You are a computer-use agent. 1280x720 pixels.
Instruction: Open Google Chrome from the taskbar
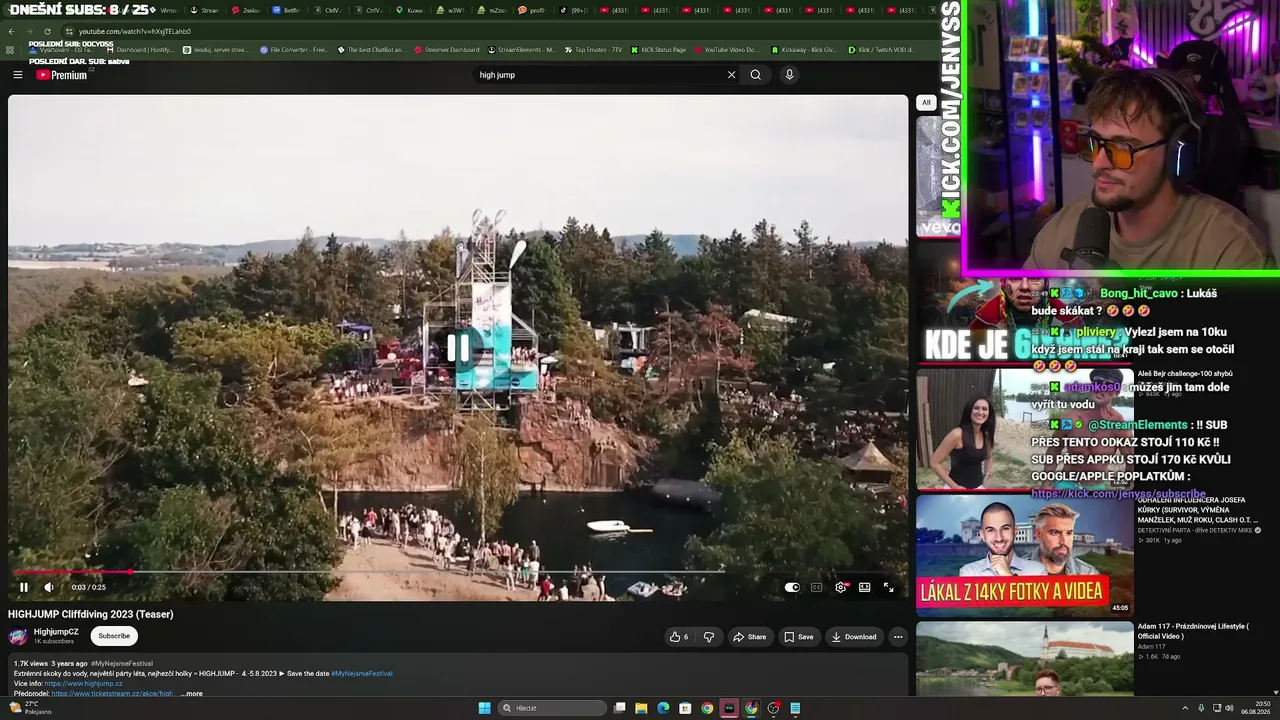click(x=707, y=708)
